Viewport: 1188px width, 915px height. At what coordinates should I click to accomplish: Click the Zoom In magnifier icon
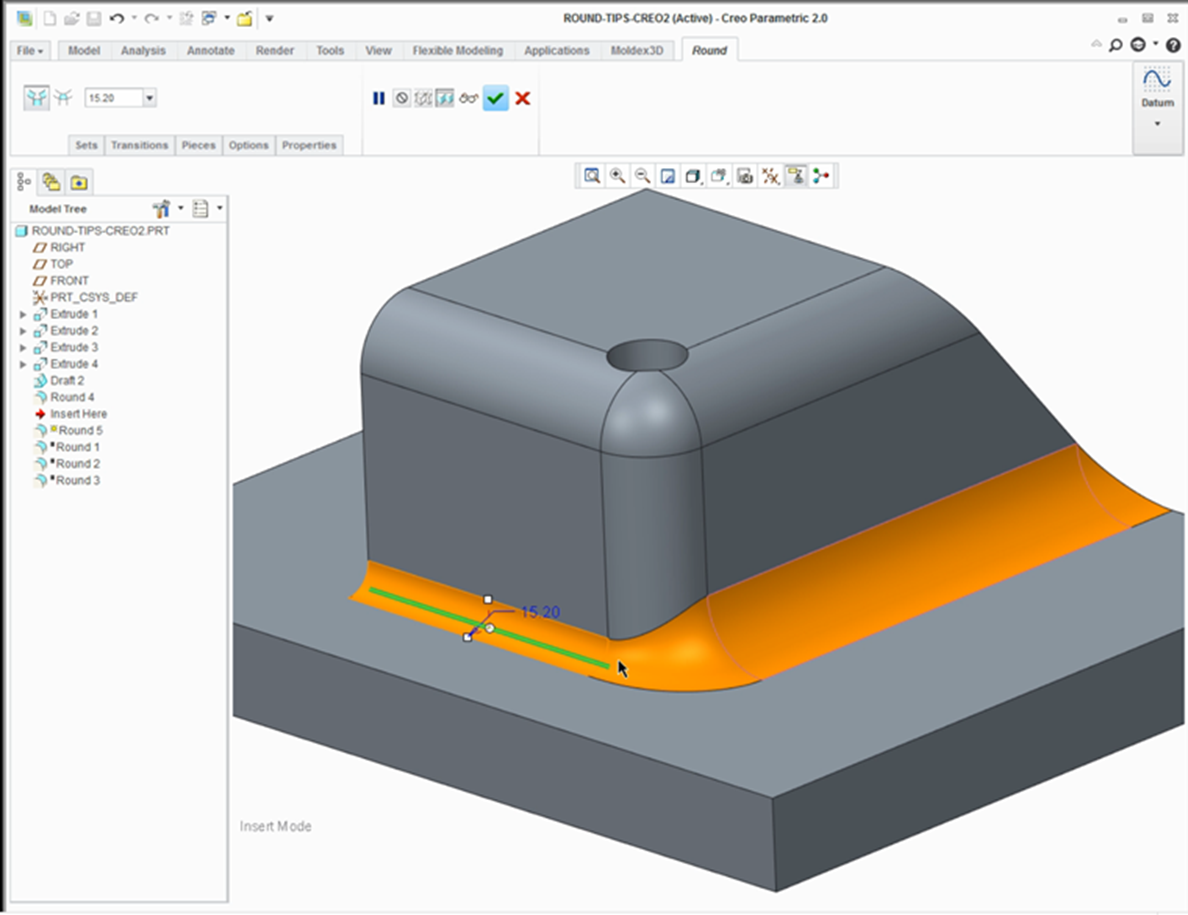click(617, 176)
